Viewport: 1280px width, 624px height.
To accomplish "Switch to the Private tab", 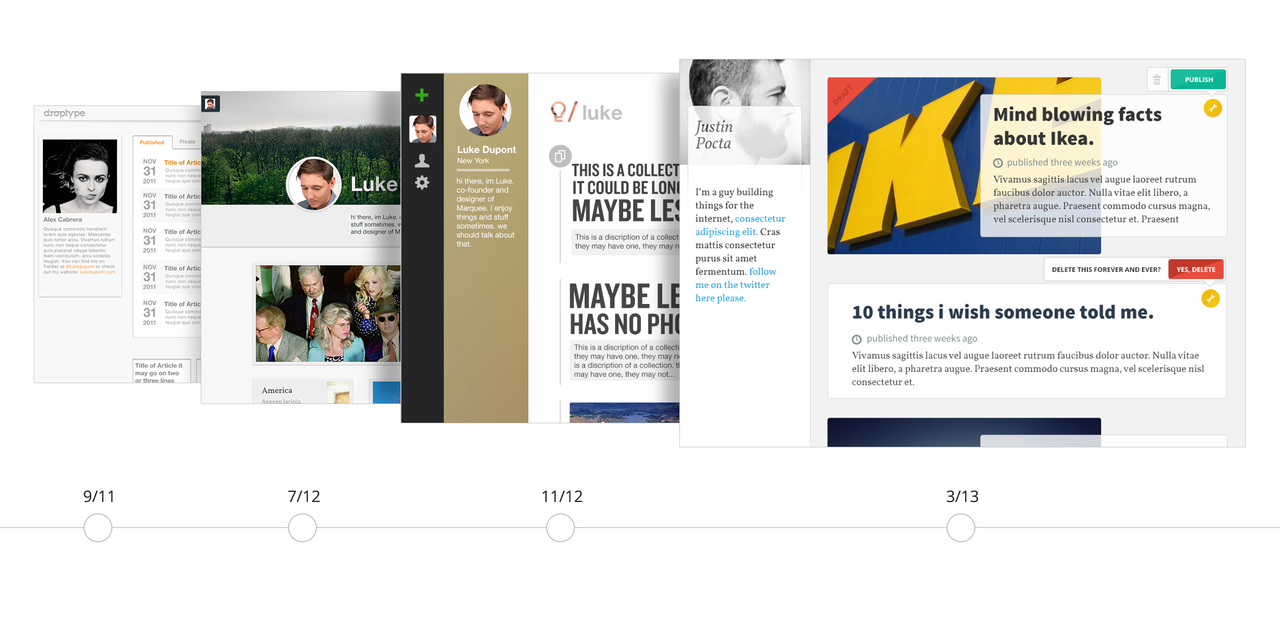I will tap(187, 143).
